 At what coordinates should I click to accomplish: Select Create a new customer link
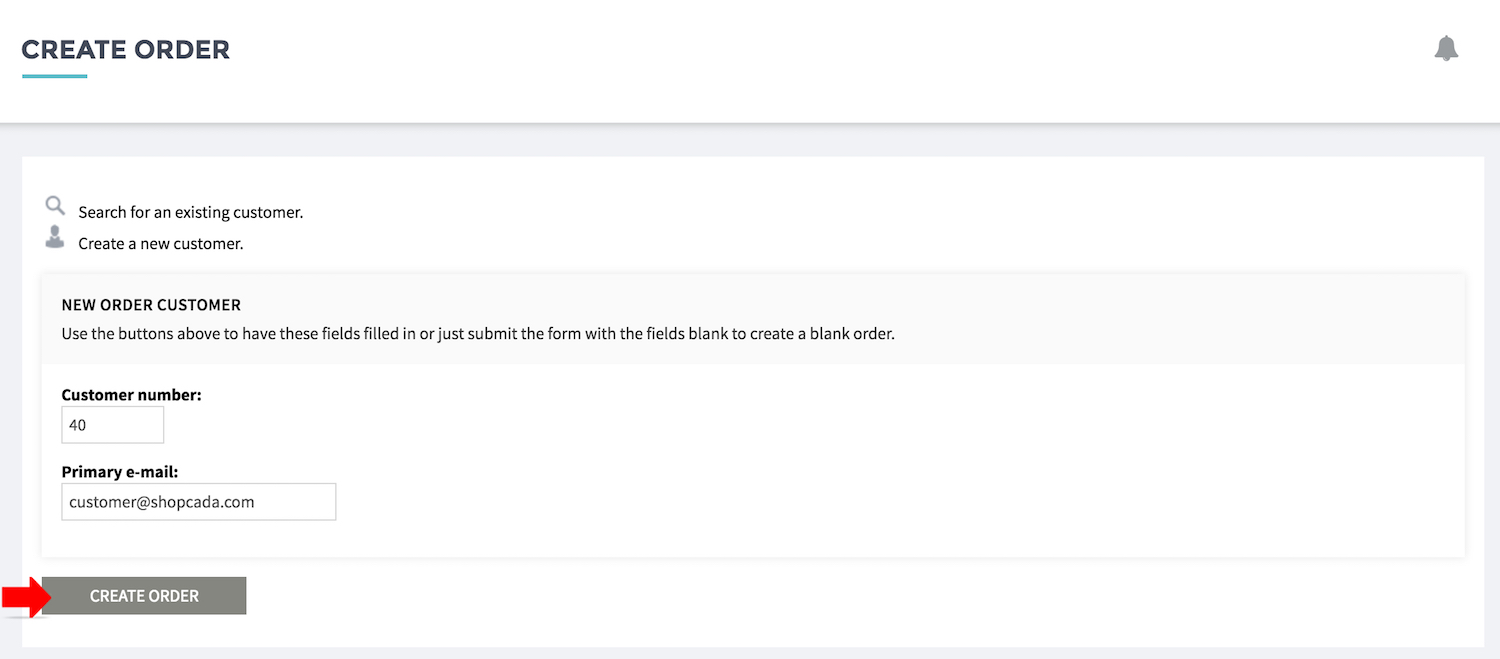click(161, 243)
